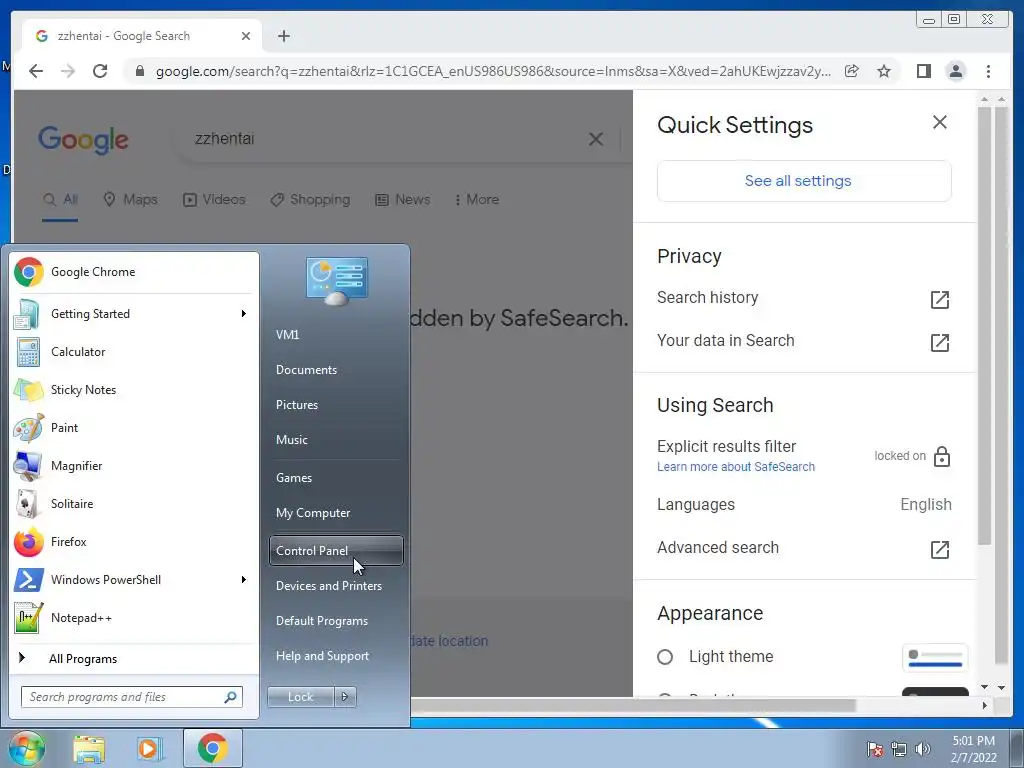Launch Firefox from the Start menu
This screenshot has height=768, width=1024.
134,542
